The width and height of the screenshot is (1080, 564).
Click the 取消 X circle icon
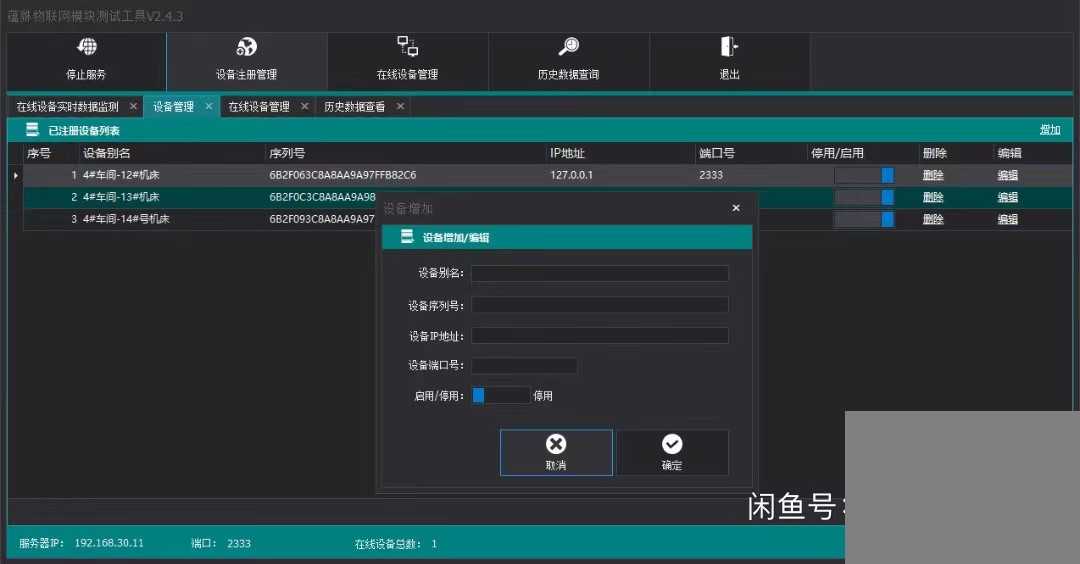tap(556, 443)
